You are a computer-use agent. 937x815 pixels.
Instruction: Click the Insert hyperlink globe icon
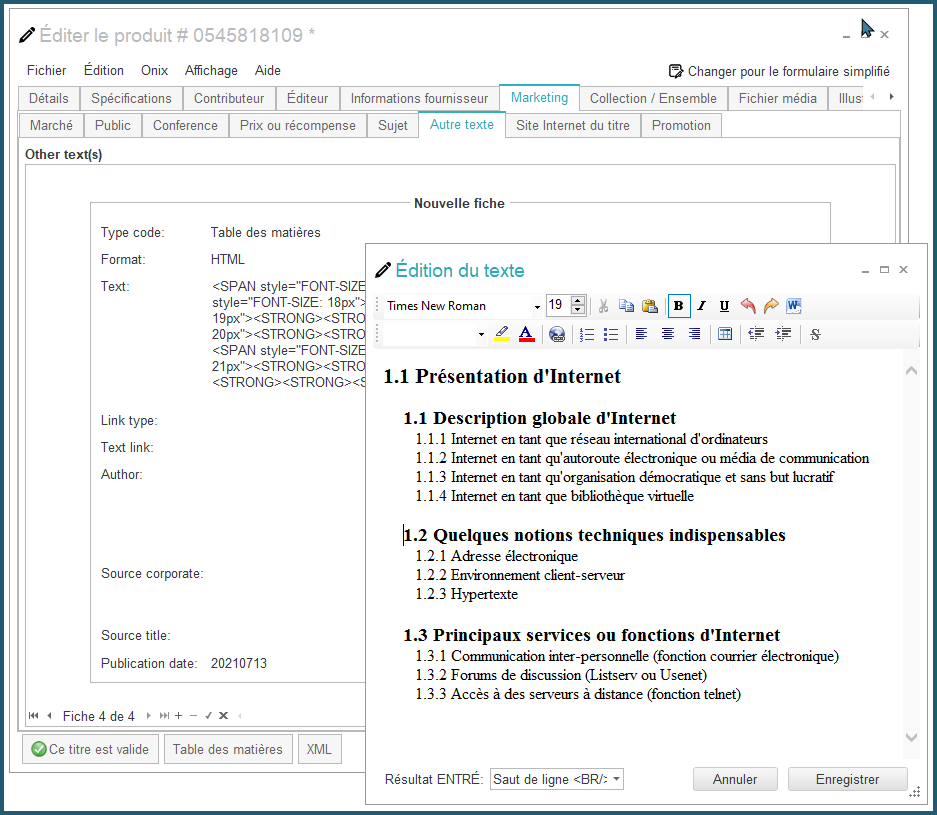point(557,334)
